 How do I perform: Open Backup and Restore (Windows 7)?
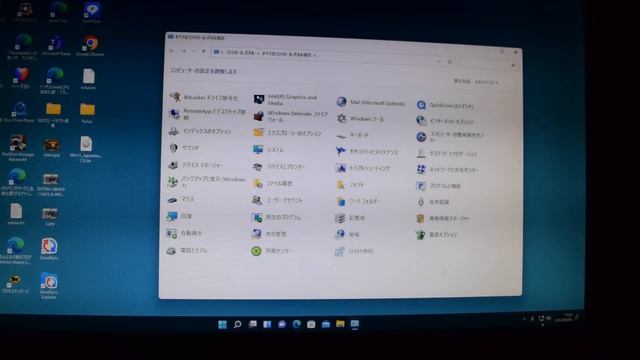pyautogui.click(x=207, y=182)
